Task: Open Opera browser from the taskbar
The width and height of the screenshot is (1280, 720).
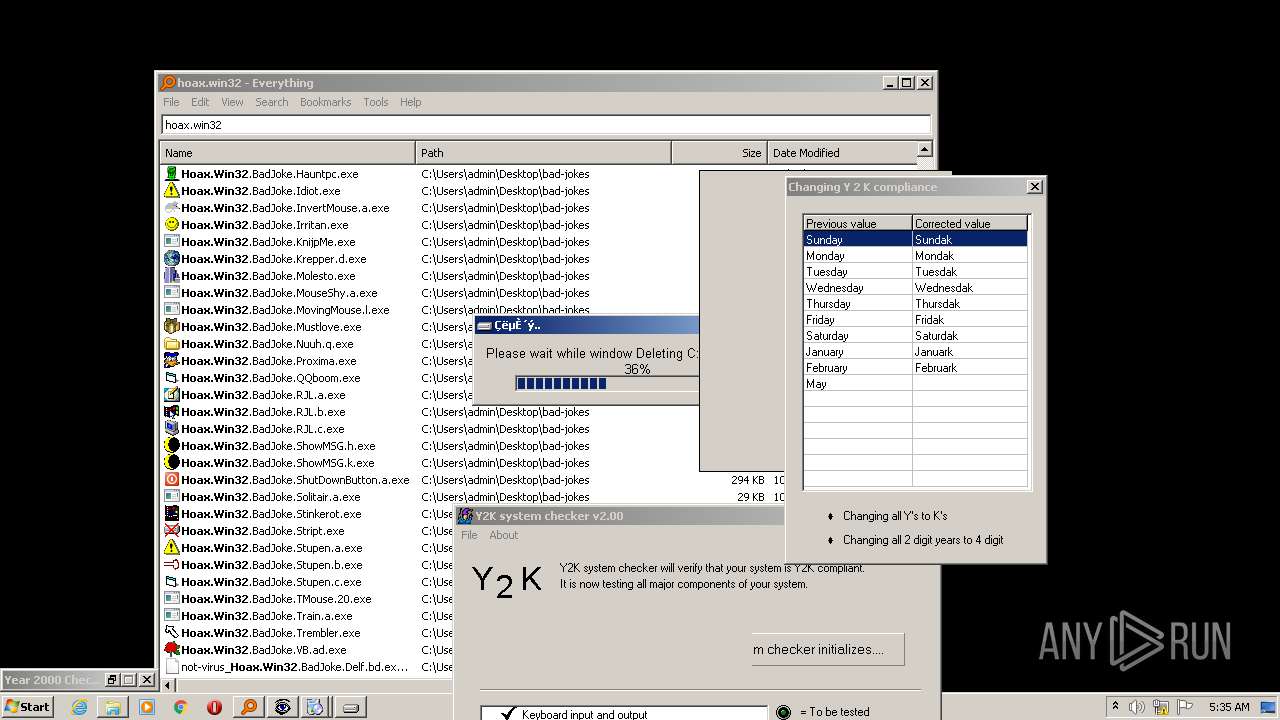Action: pos(214,707)
